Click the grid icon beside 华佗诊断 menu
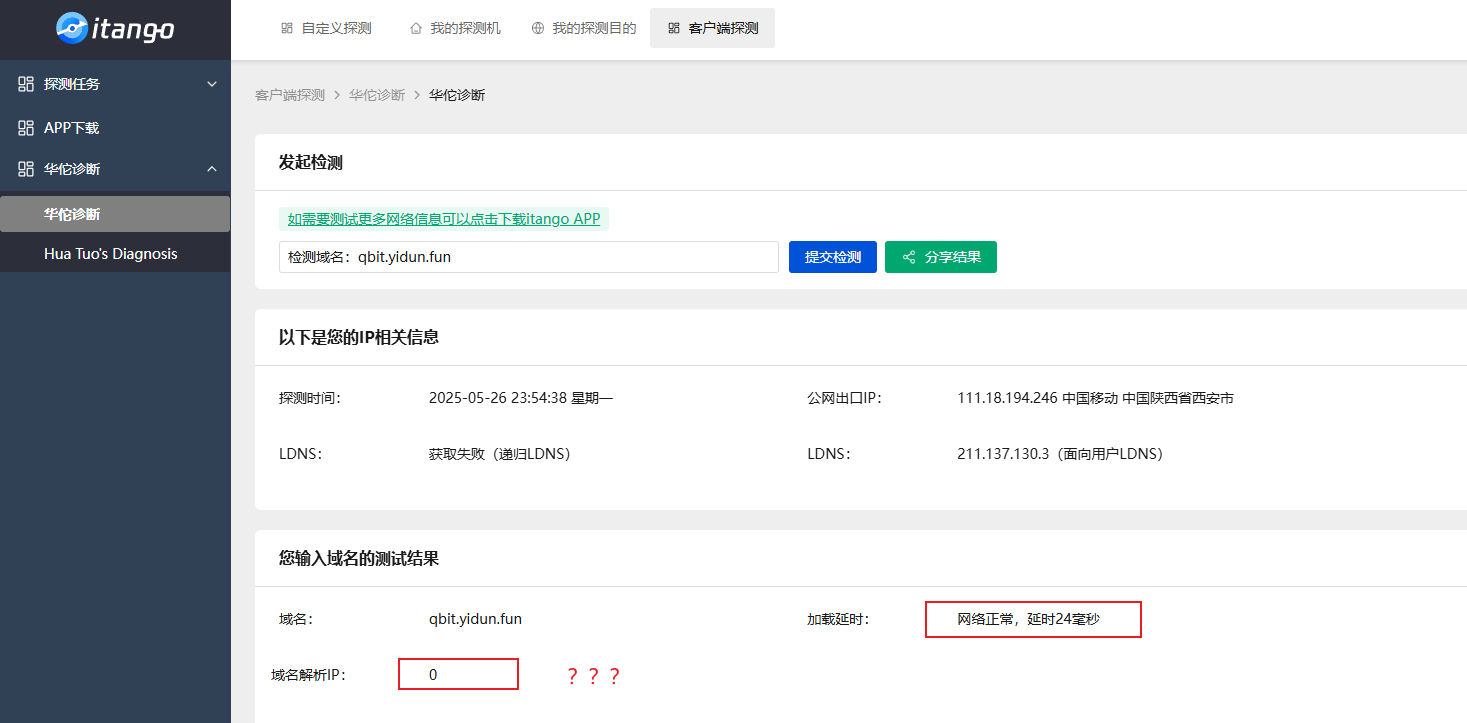 click(x=26, y=169)
